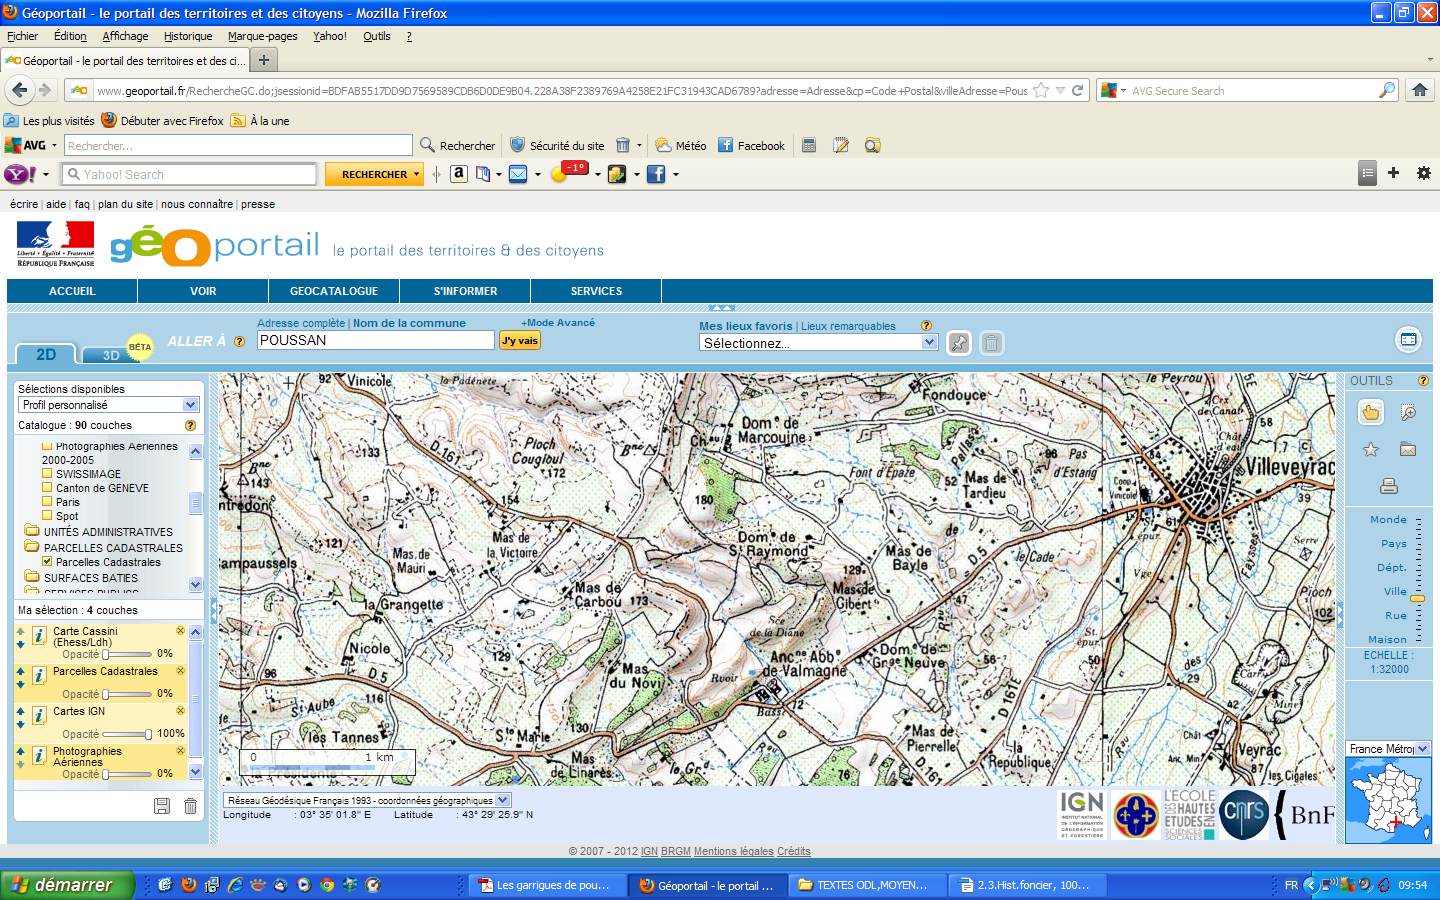This screenshot has width=1440, height=900.
Task: Switch to 2D view tab
Action: (46, 354)
